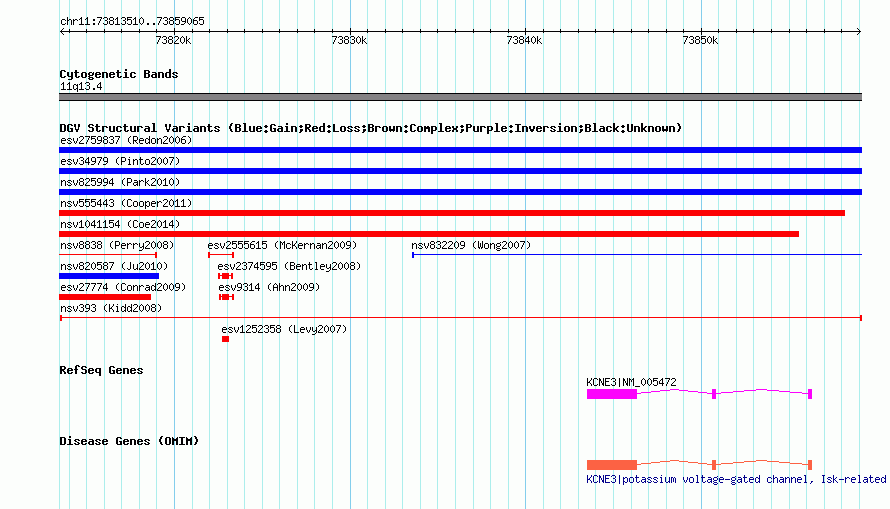890x509 pixels.
Task: Click the 73850k ruler label
Action: 700,40
